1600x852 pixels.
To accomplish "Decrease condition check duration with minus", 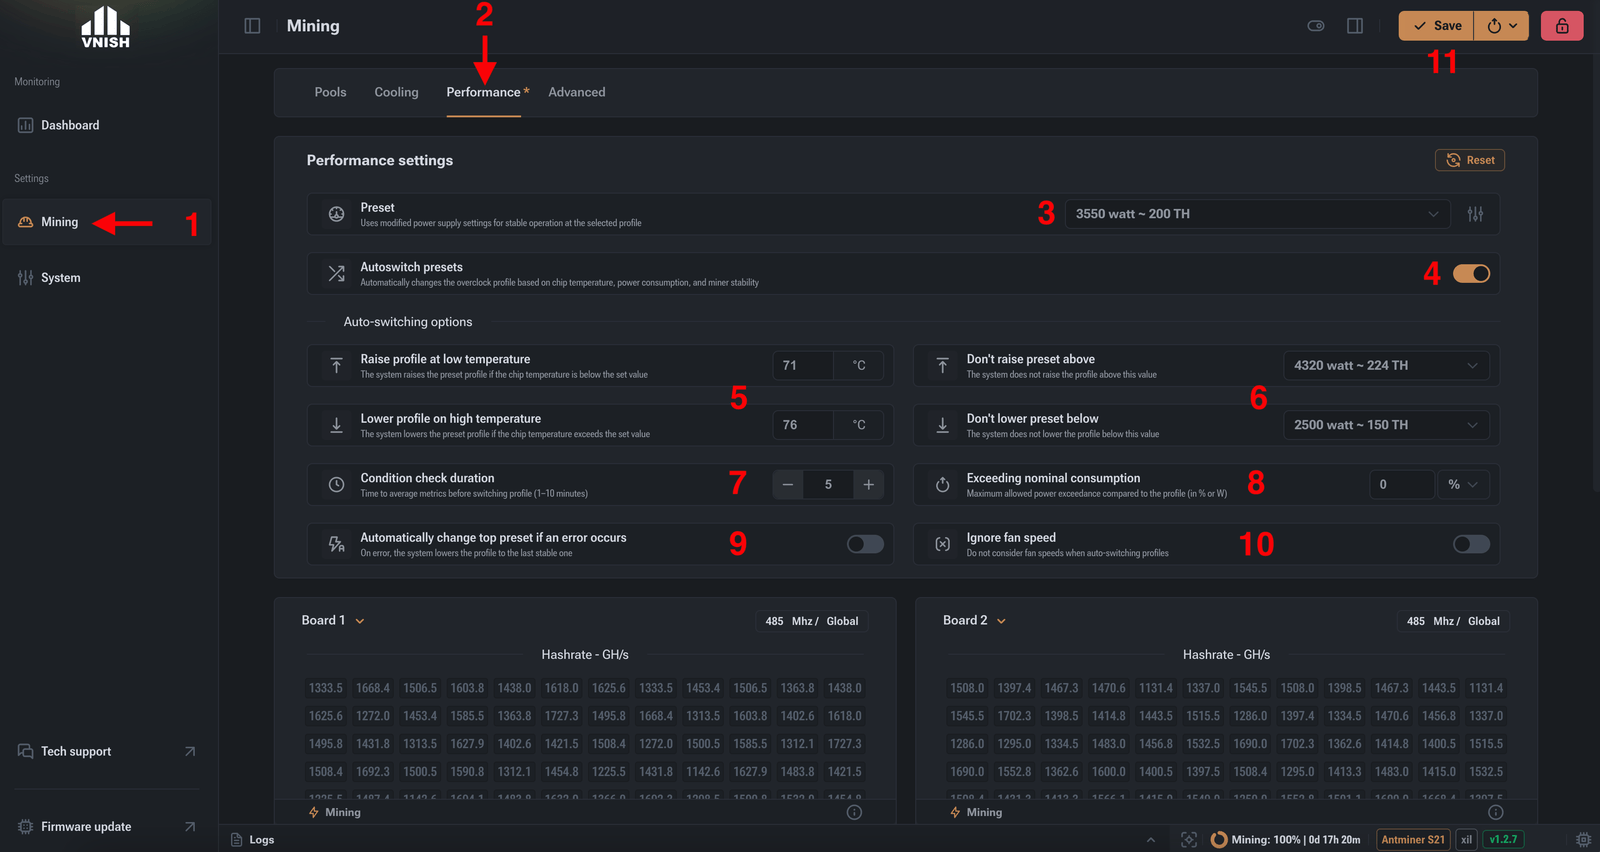I will pos(788,484).
